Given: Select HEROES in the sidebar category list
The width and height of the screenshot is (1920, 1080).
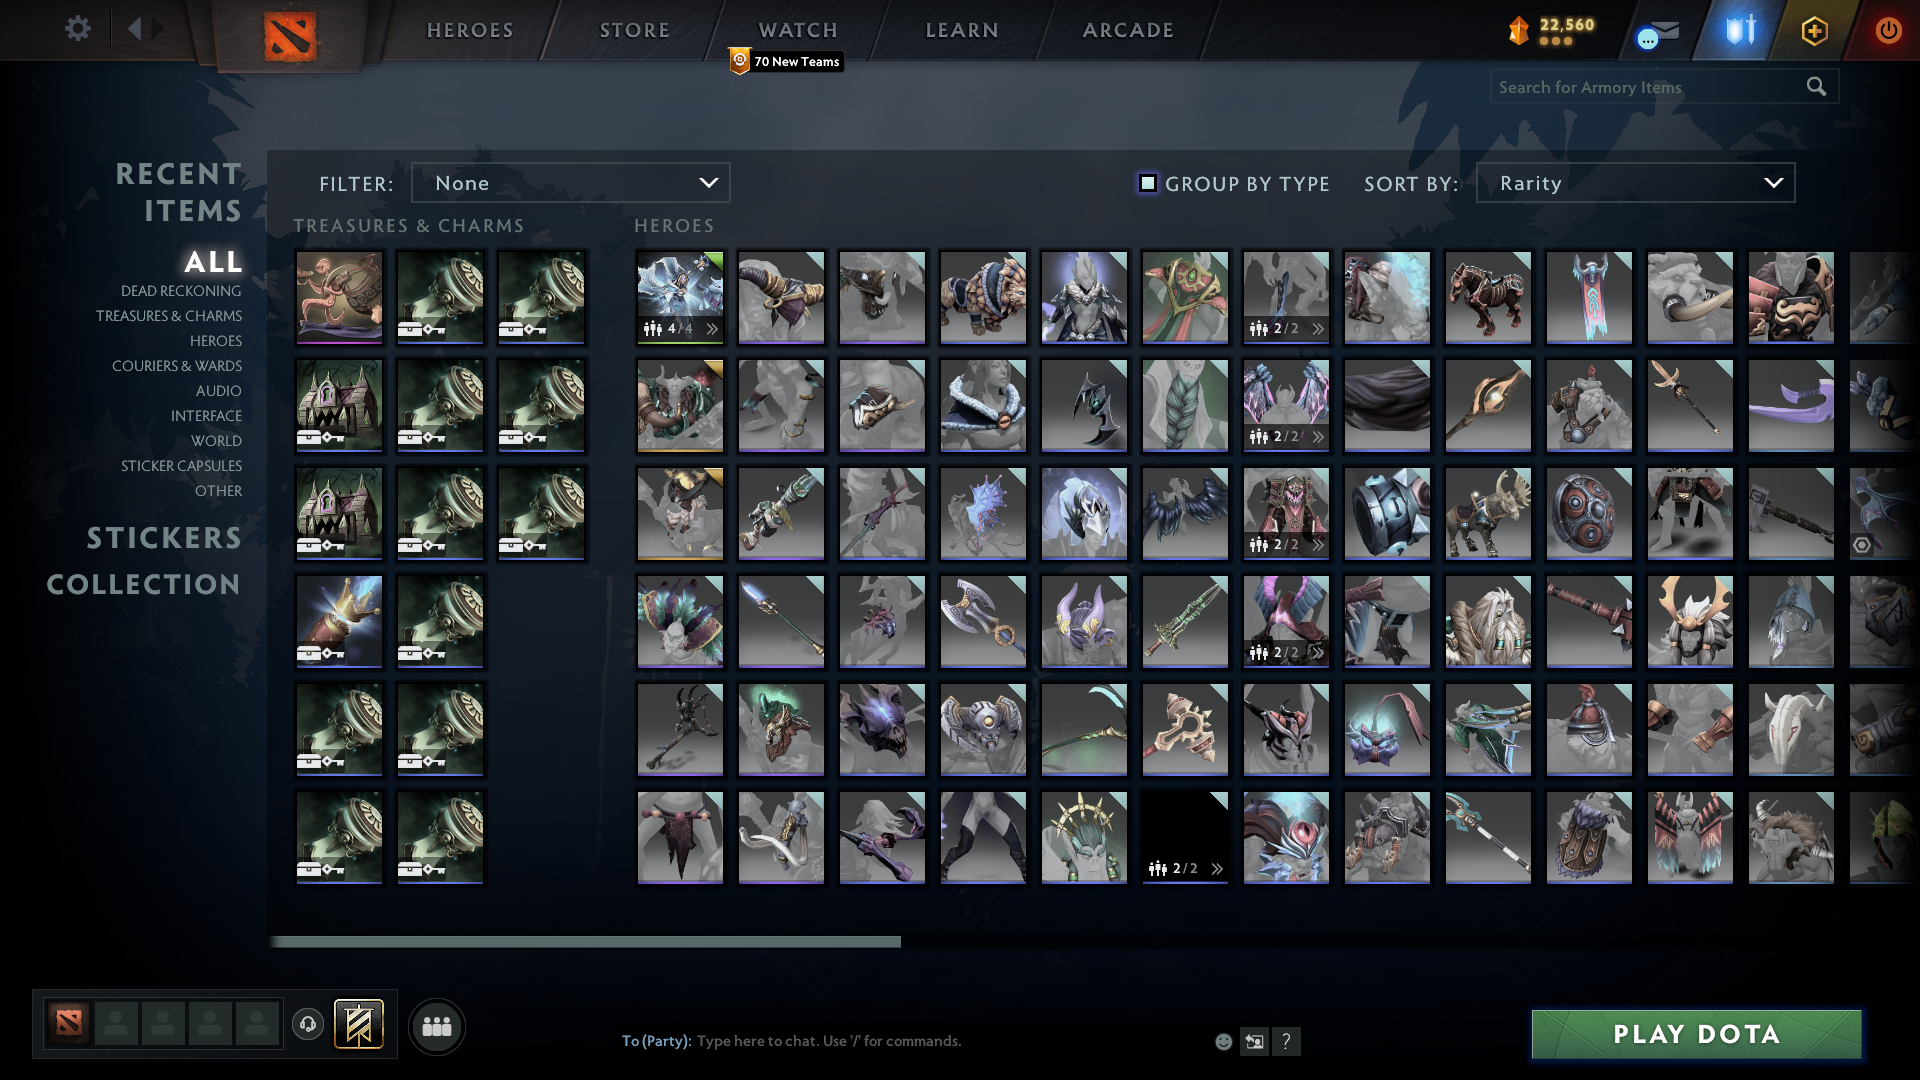Looking at the screenshot, I should click(217, 341).
